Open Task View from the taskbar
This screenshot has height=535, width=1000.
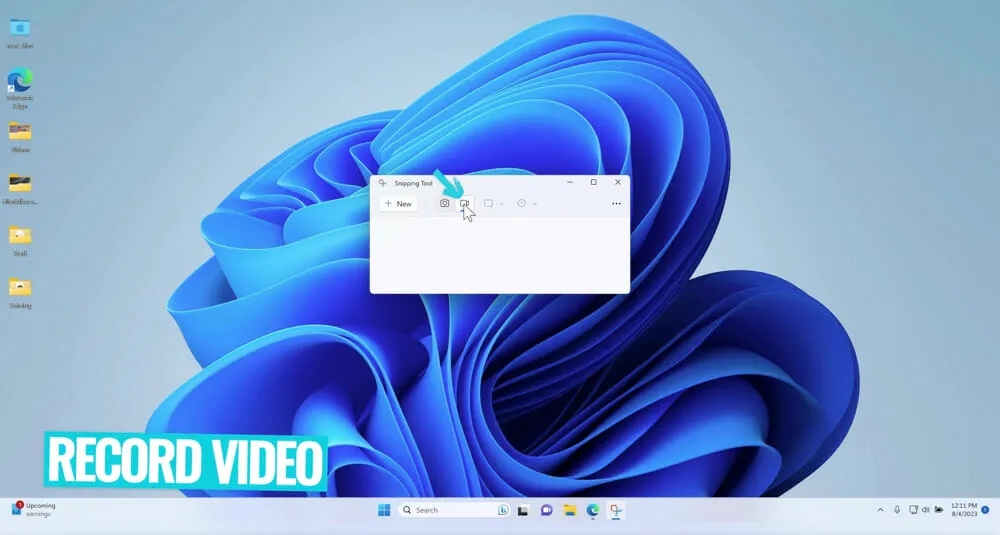point(522,510)
